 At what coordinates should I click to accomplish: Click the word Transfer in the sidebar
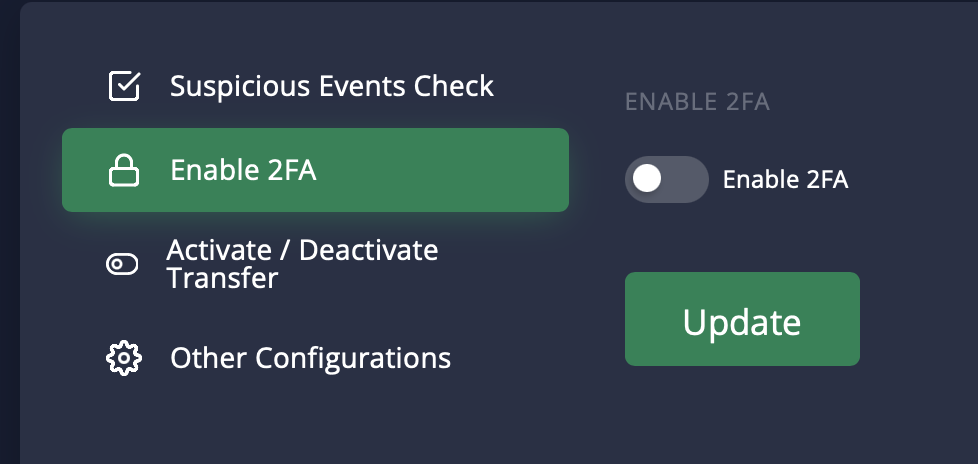click(222, 279)
